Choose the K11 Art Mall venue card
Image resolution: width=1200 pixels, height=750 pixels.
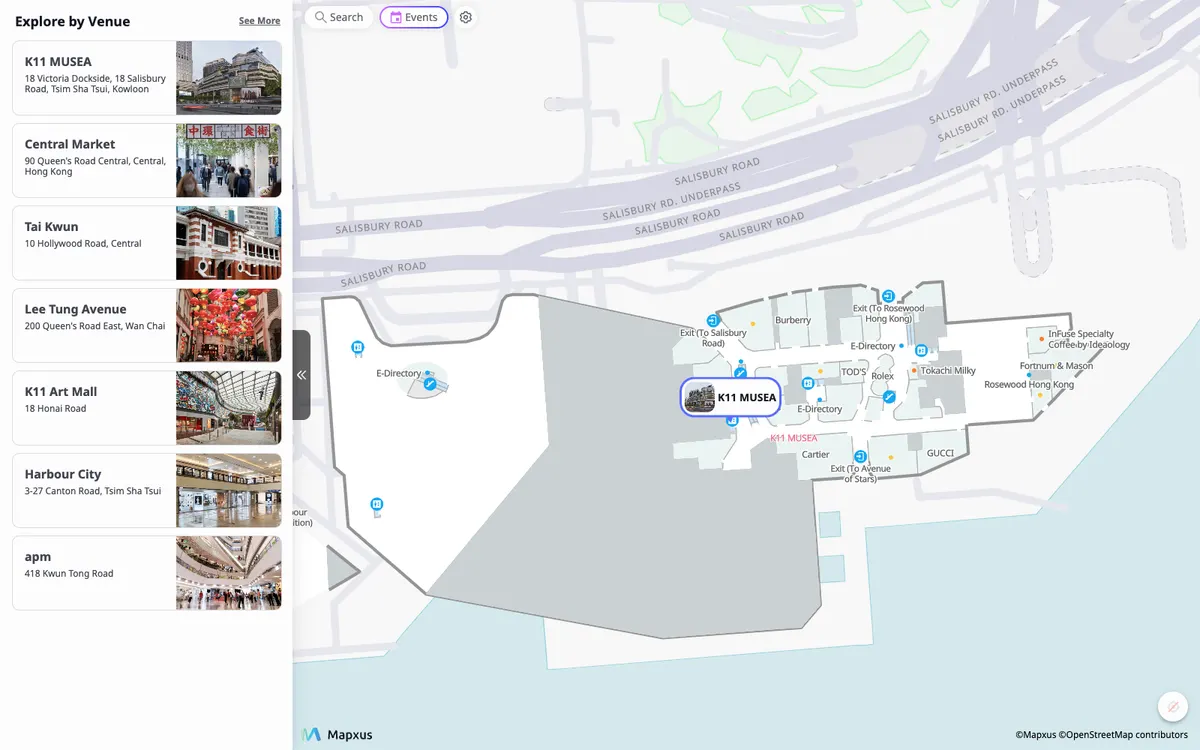pos(147,408)
